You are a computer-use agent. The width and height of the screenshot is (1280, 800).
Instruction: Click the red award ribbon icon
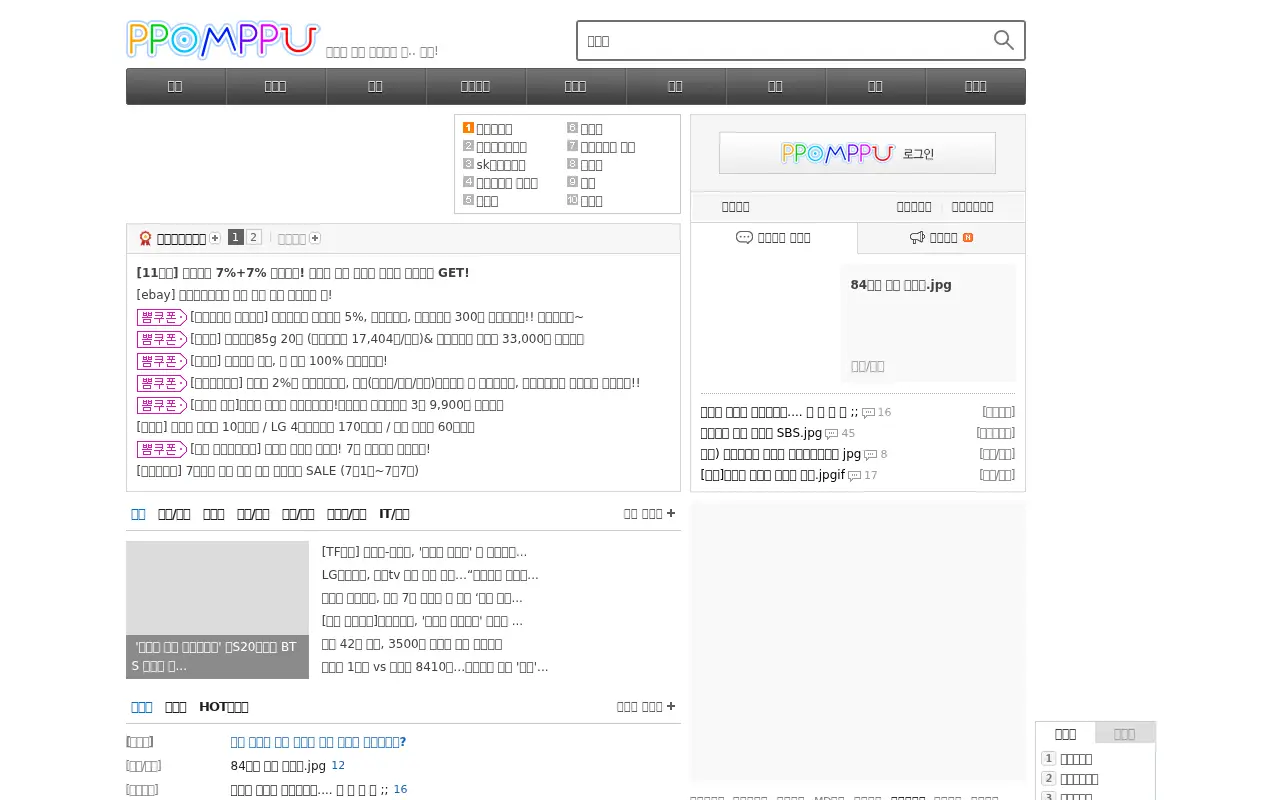tap(145, 238)
